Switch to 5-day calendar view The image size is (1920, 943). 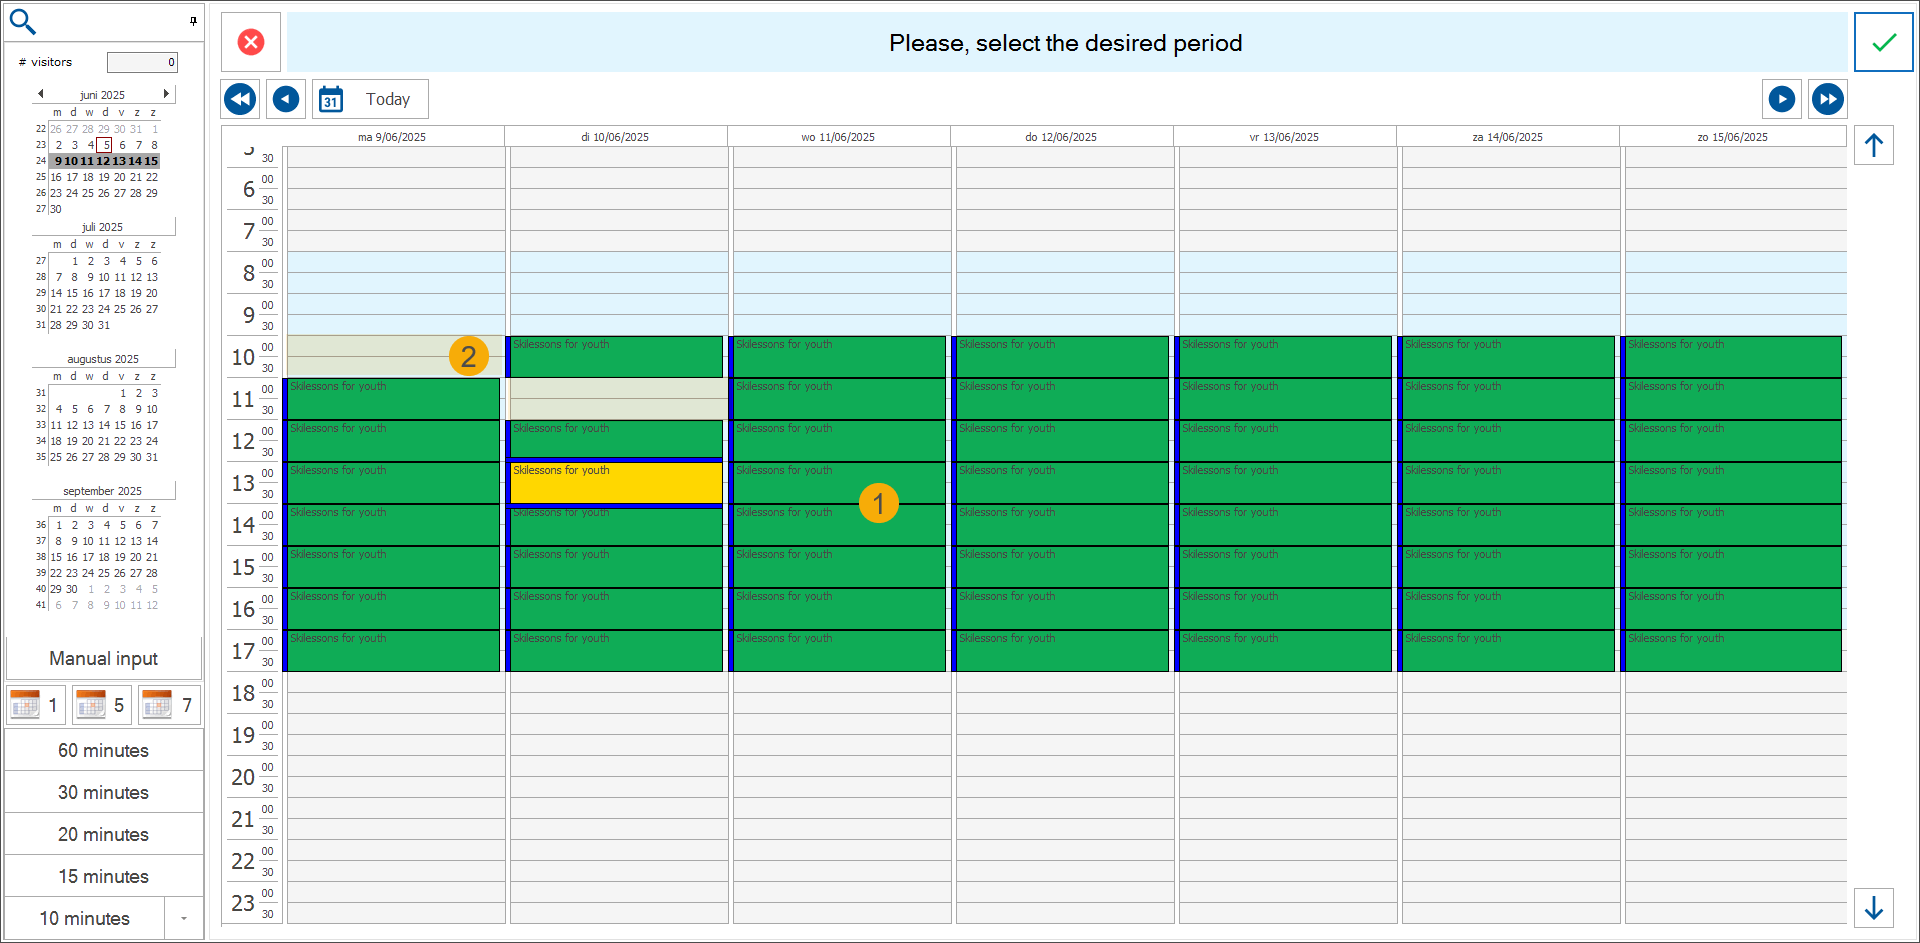[102, 705]
